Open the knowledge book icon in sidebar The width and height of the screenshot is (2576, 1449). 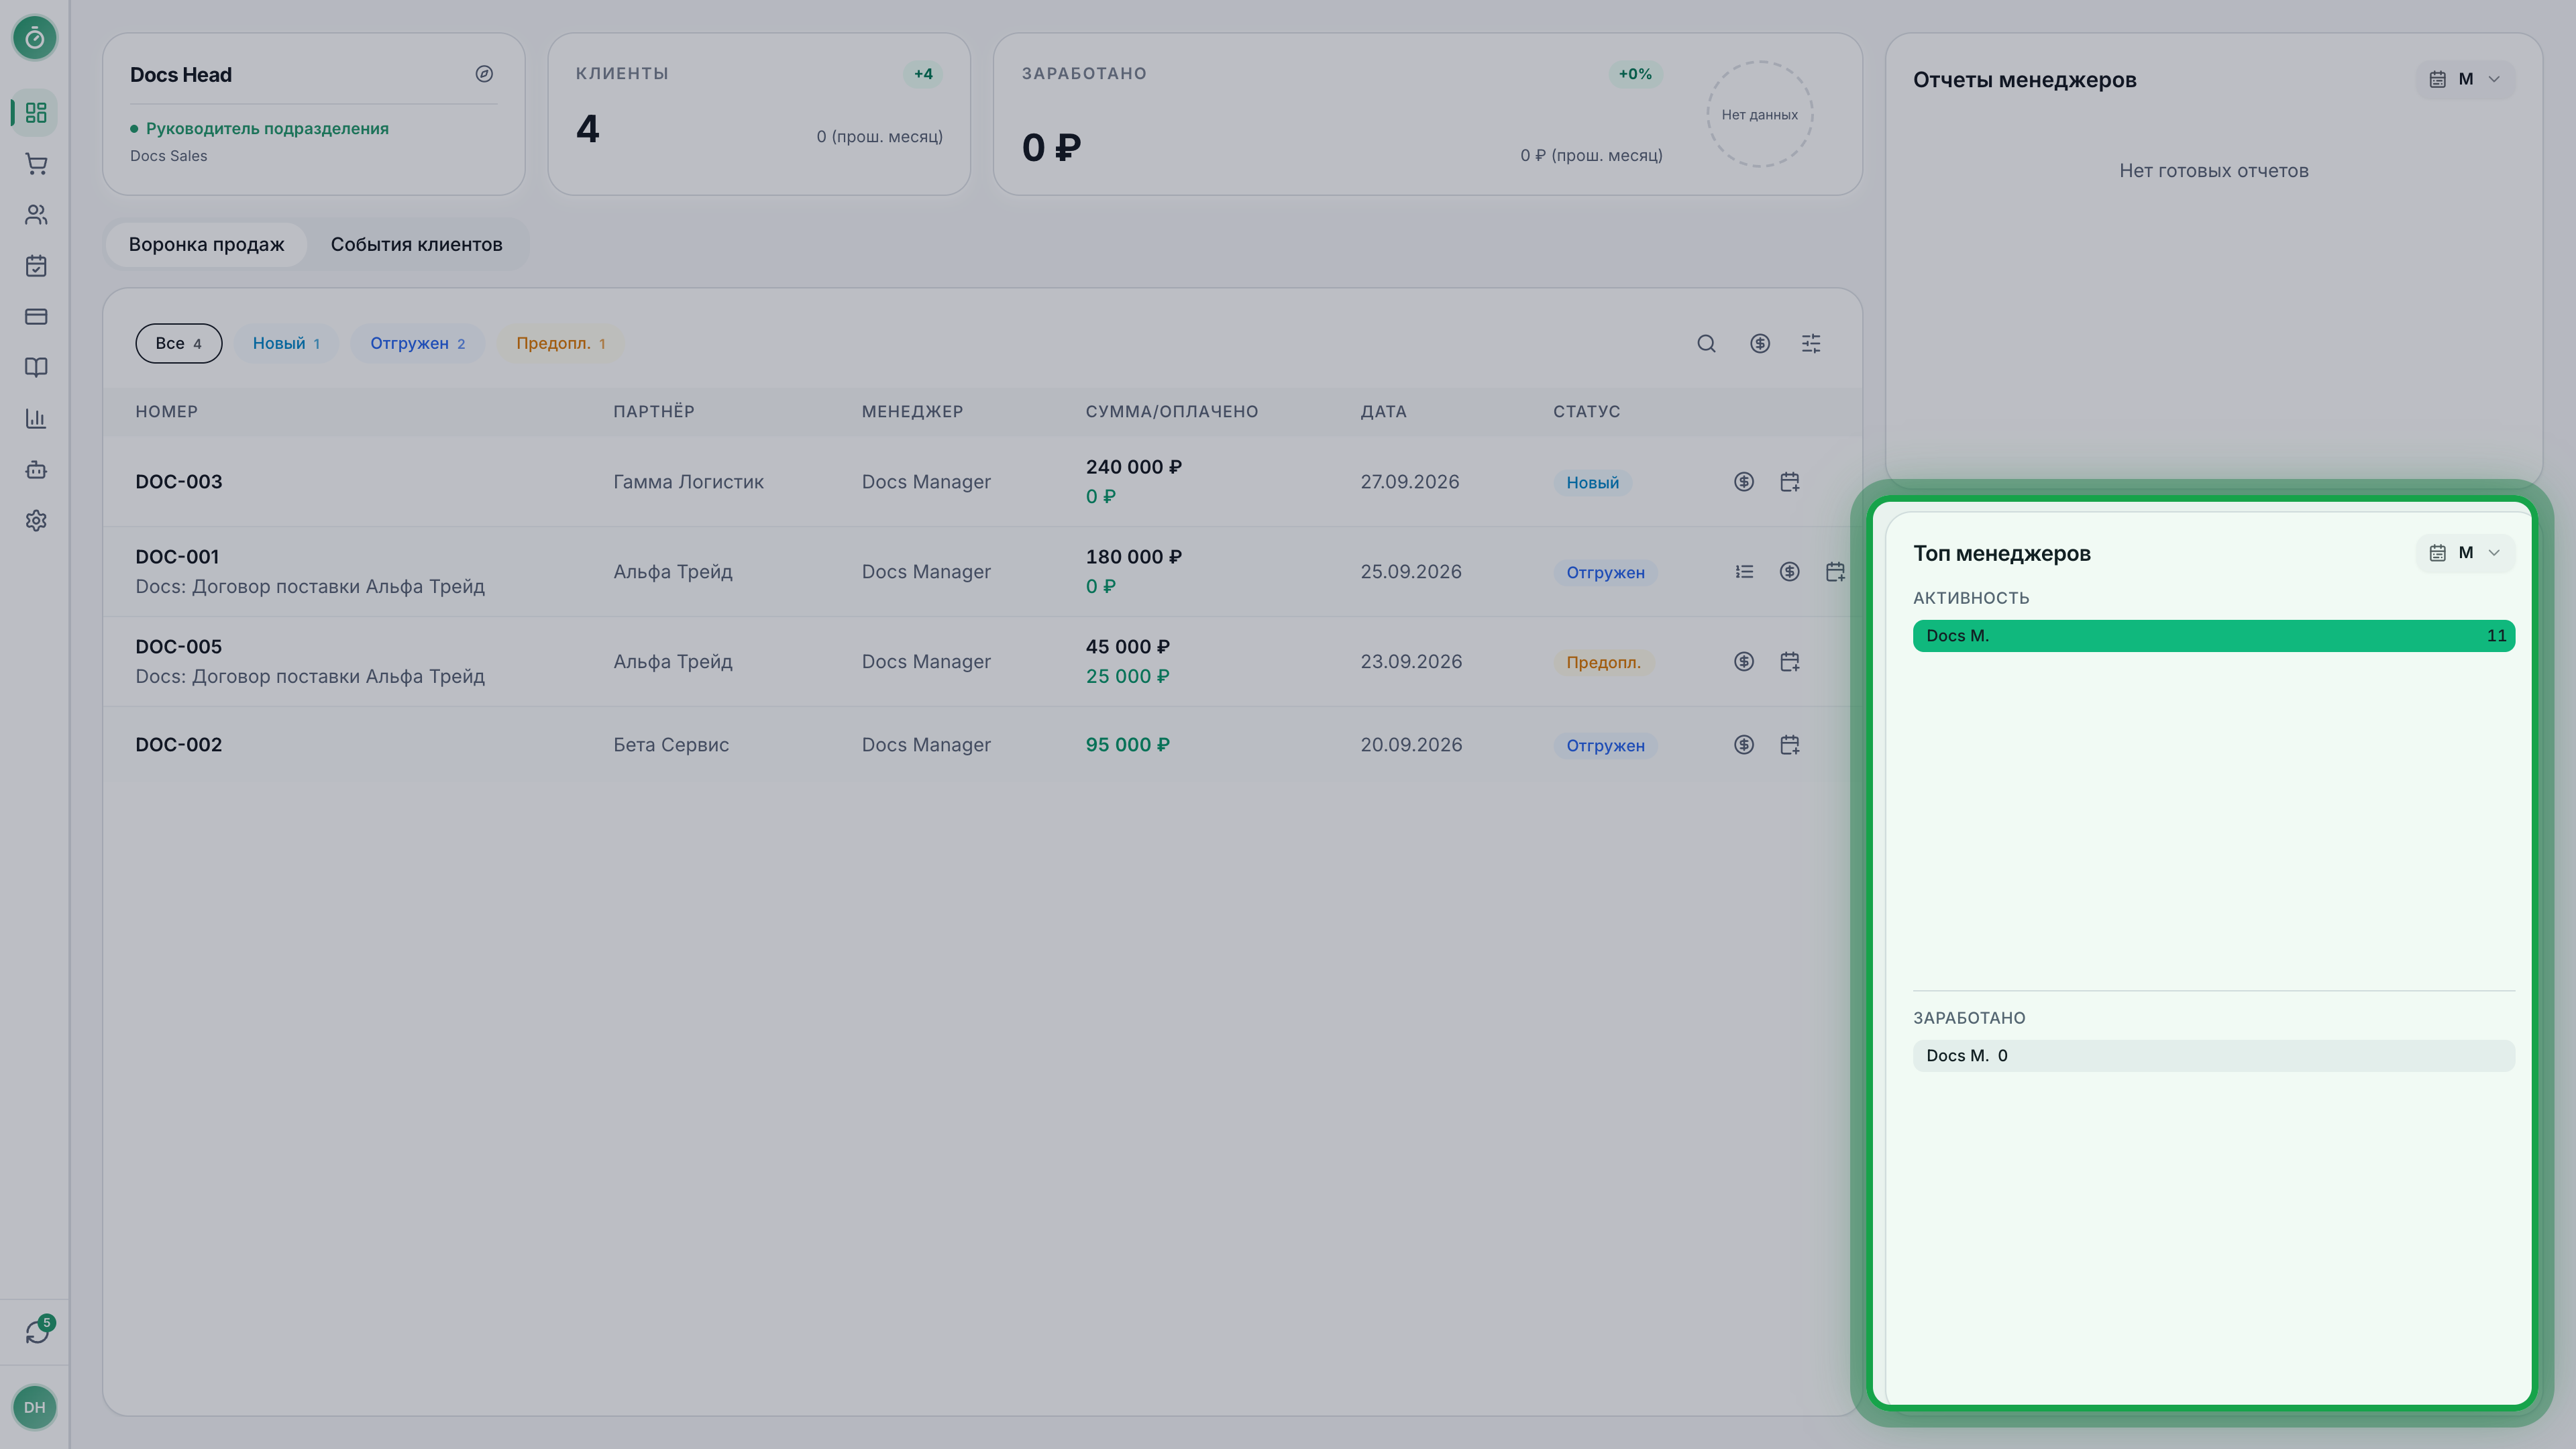tap(36, 368)
